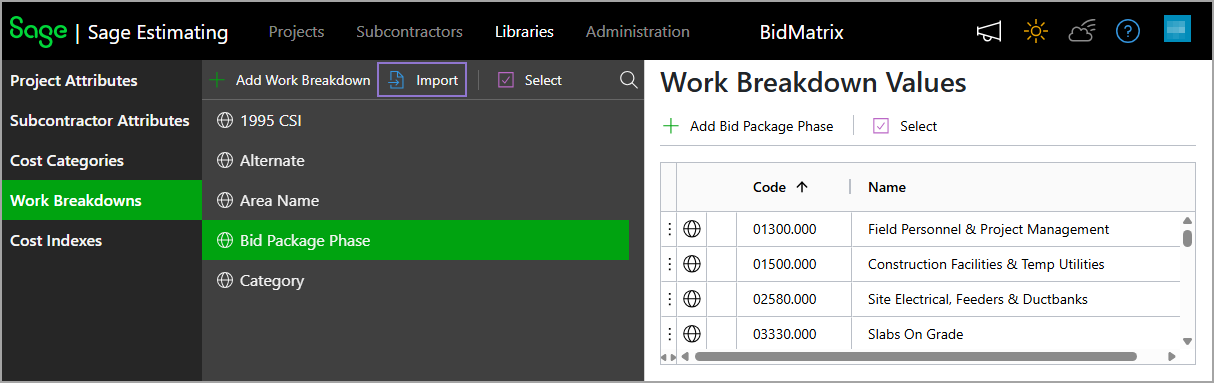The image size is (1214, 383).
Task: Click Construction Facilities & Temp Utilities
Action: click(986, 264)
